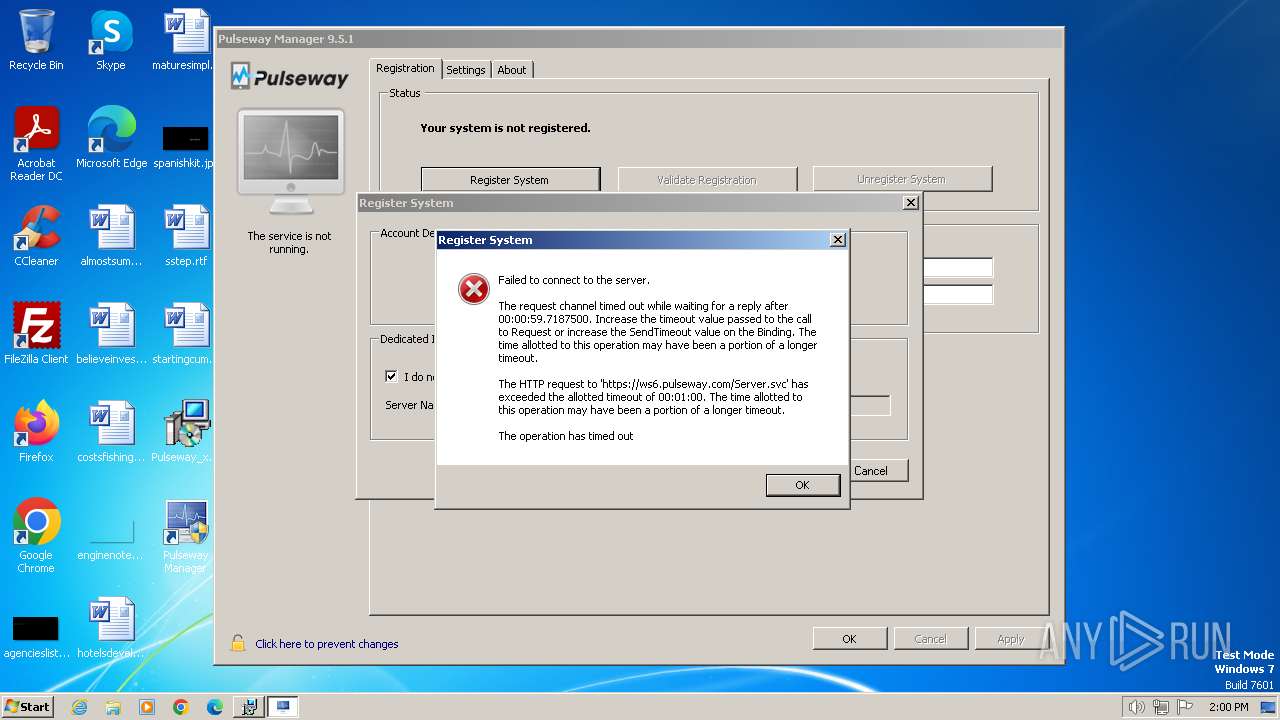
Task: Open CCleaner desktop shortcut
Action: pyautogui.click(x=36, y=236)
